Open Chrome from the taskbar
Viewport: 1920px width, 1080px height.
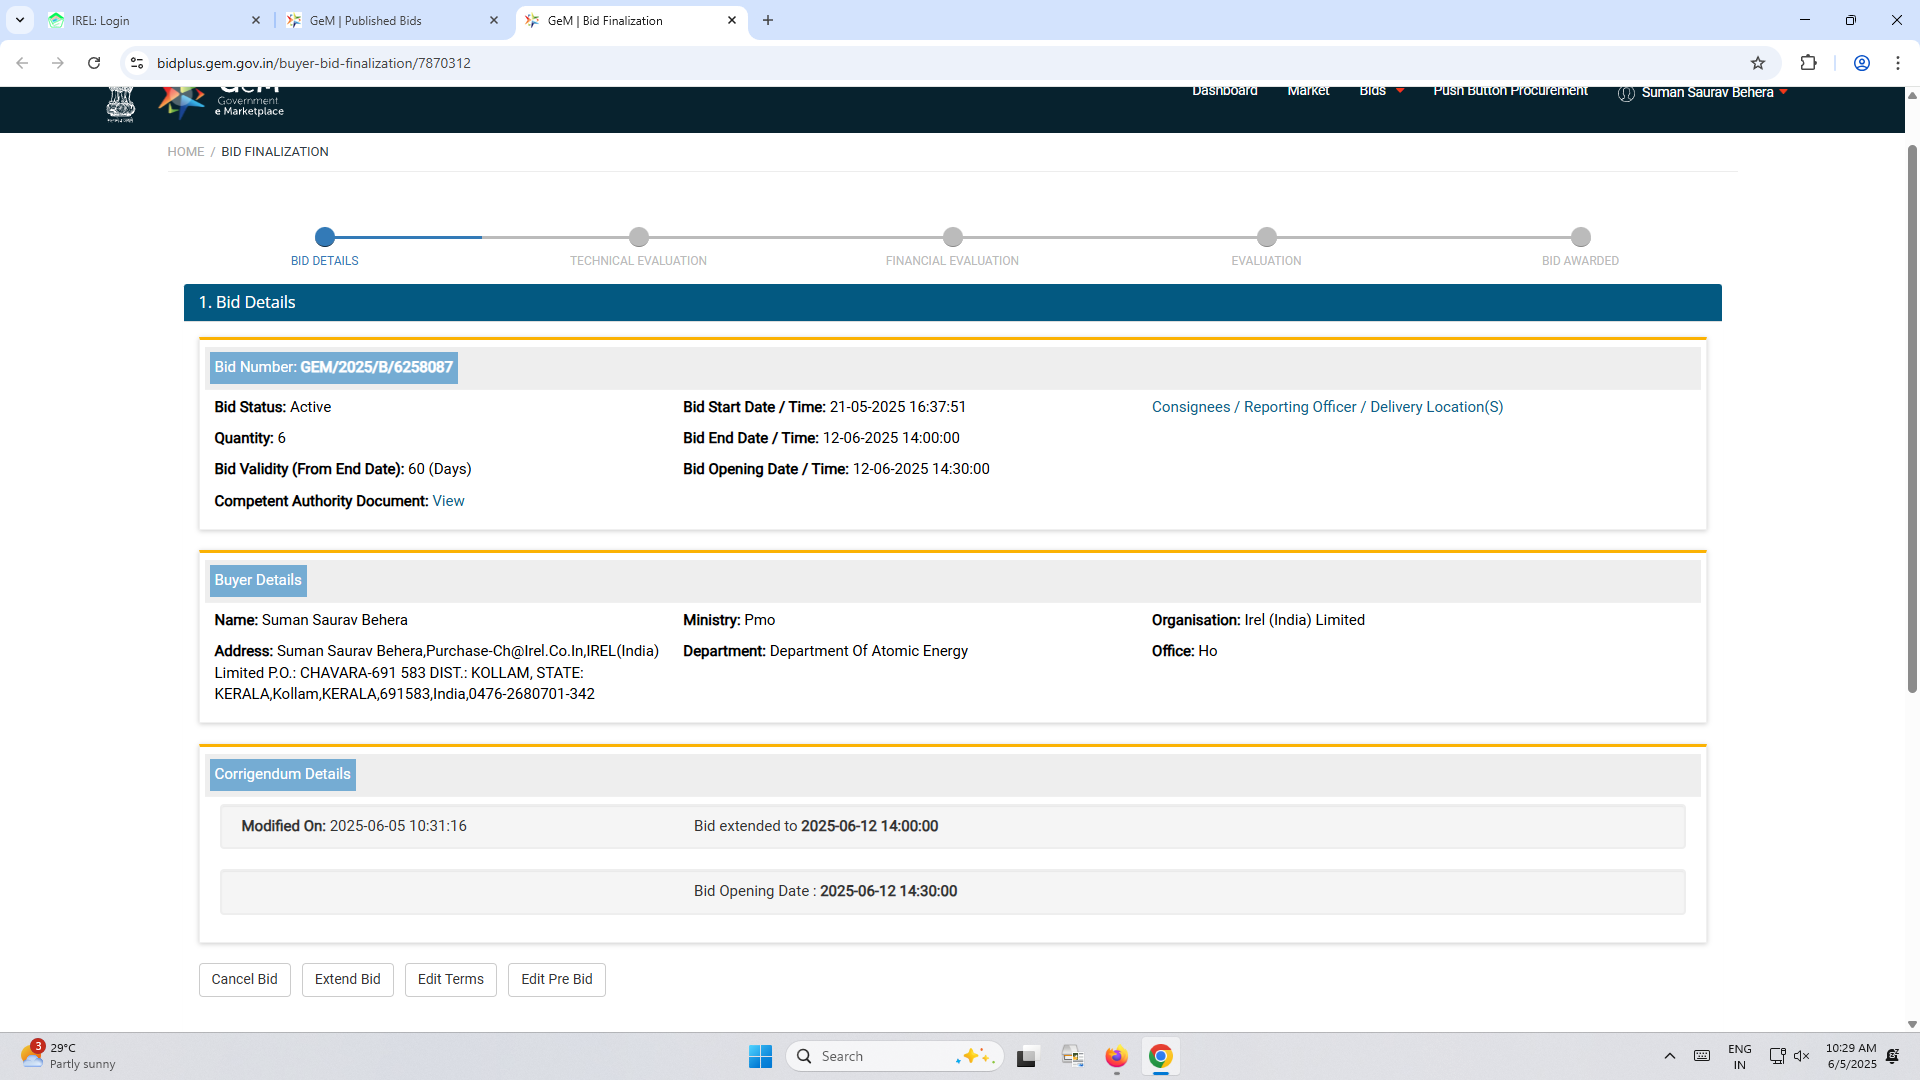pyautogui.click(x=1160, y=1056)
